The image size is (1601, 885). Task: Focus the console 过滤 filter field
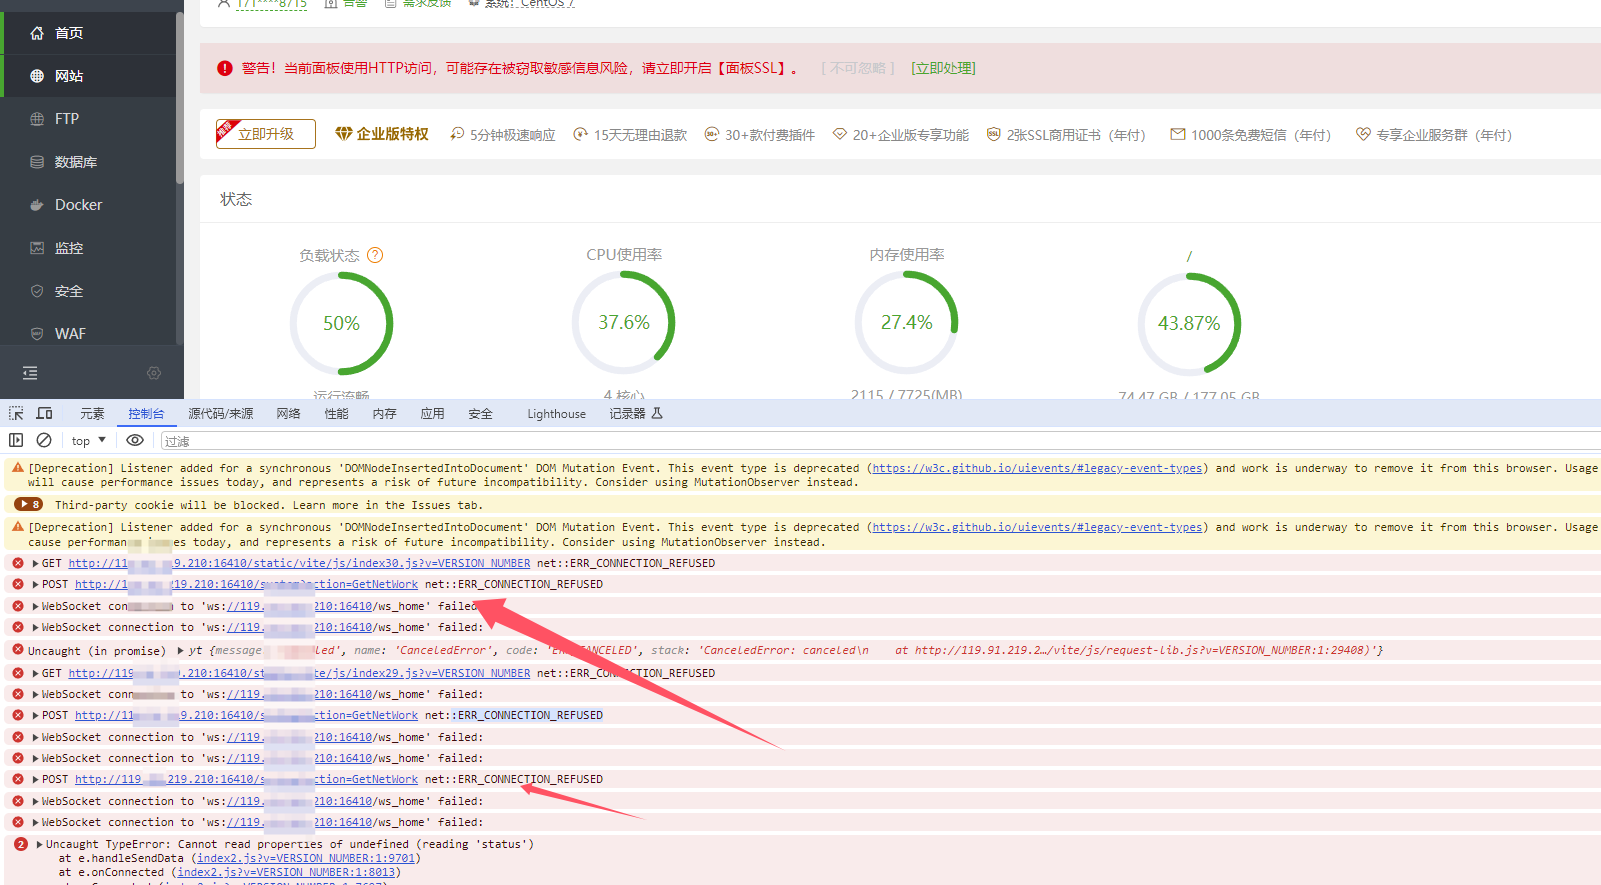coord(880,440)
